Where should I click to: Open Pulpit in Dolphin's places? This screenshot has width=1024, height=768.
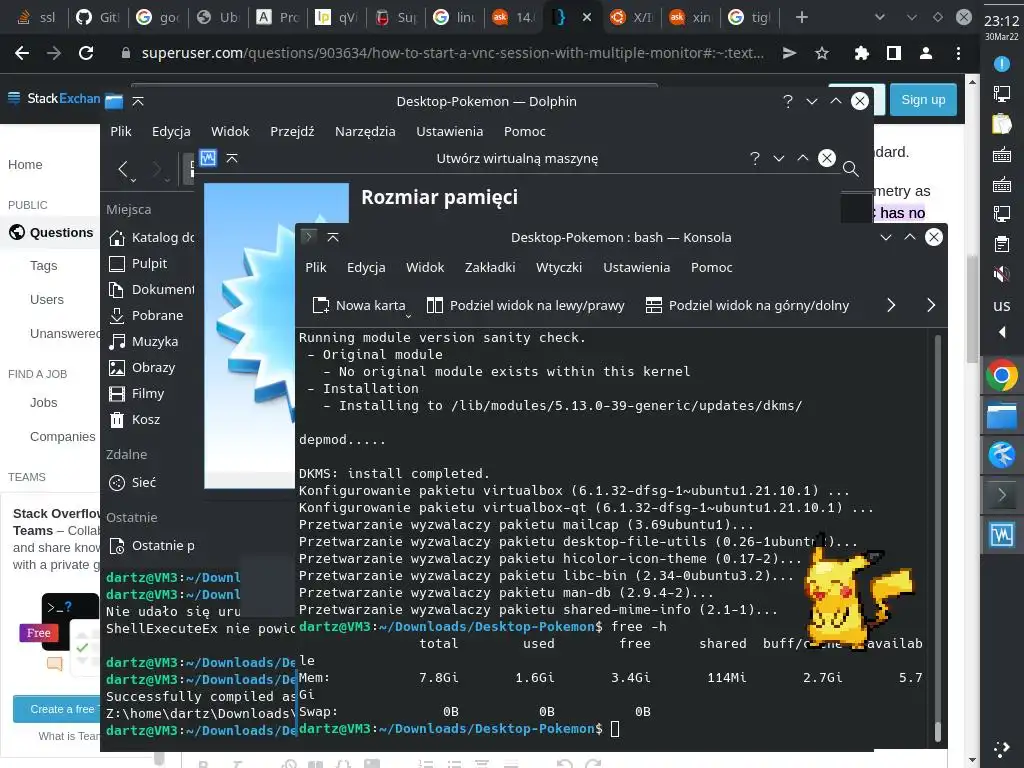[x=151, y=263]
